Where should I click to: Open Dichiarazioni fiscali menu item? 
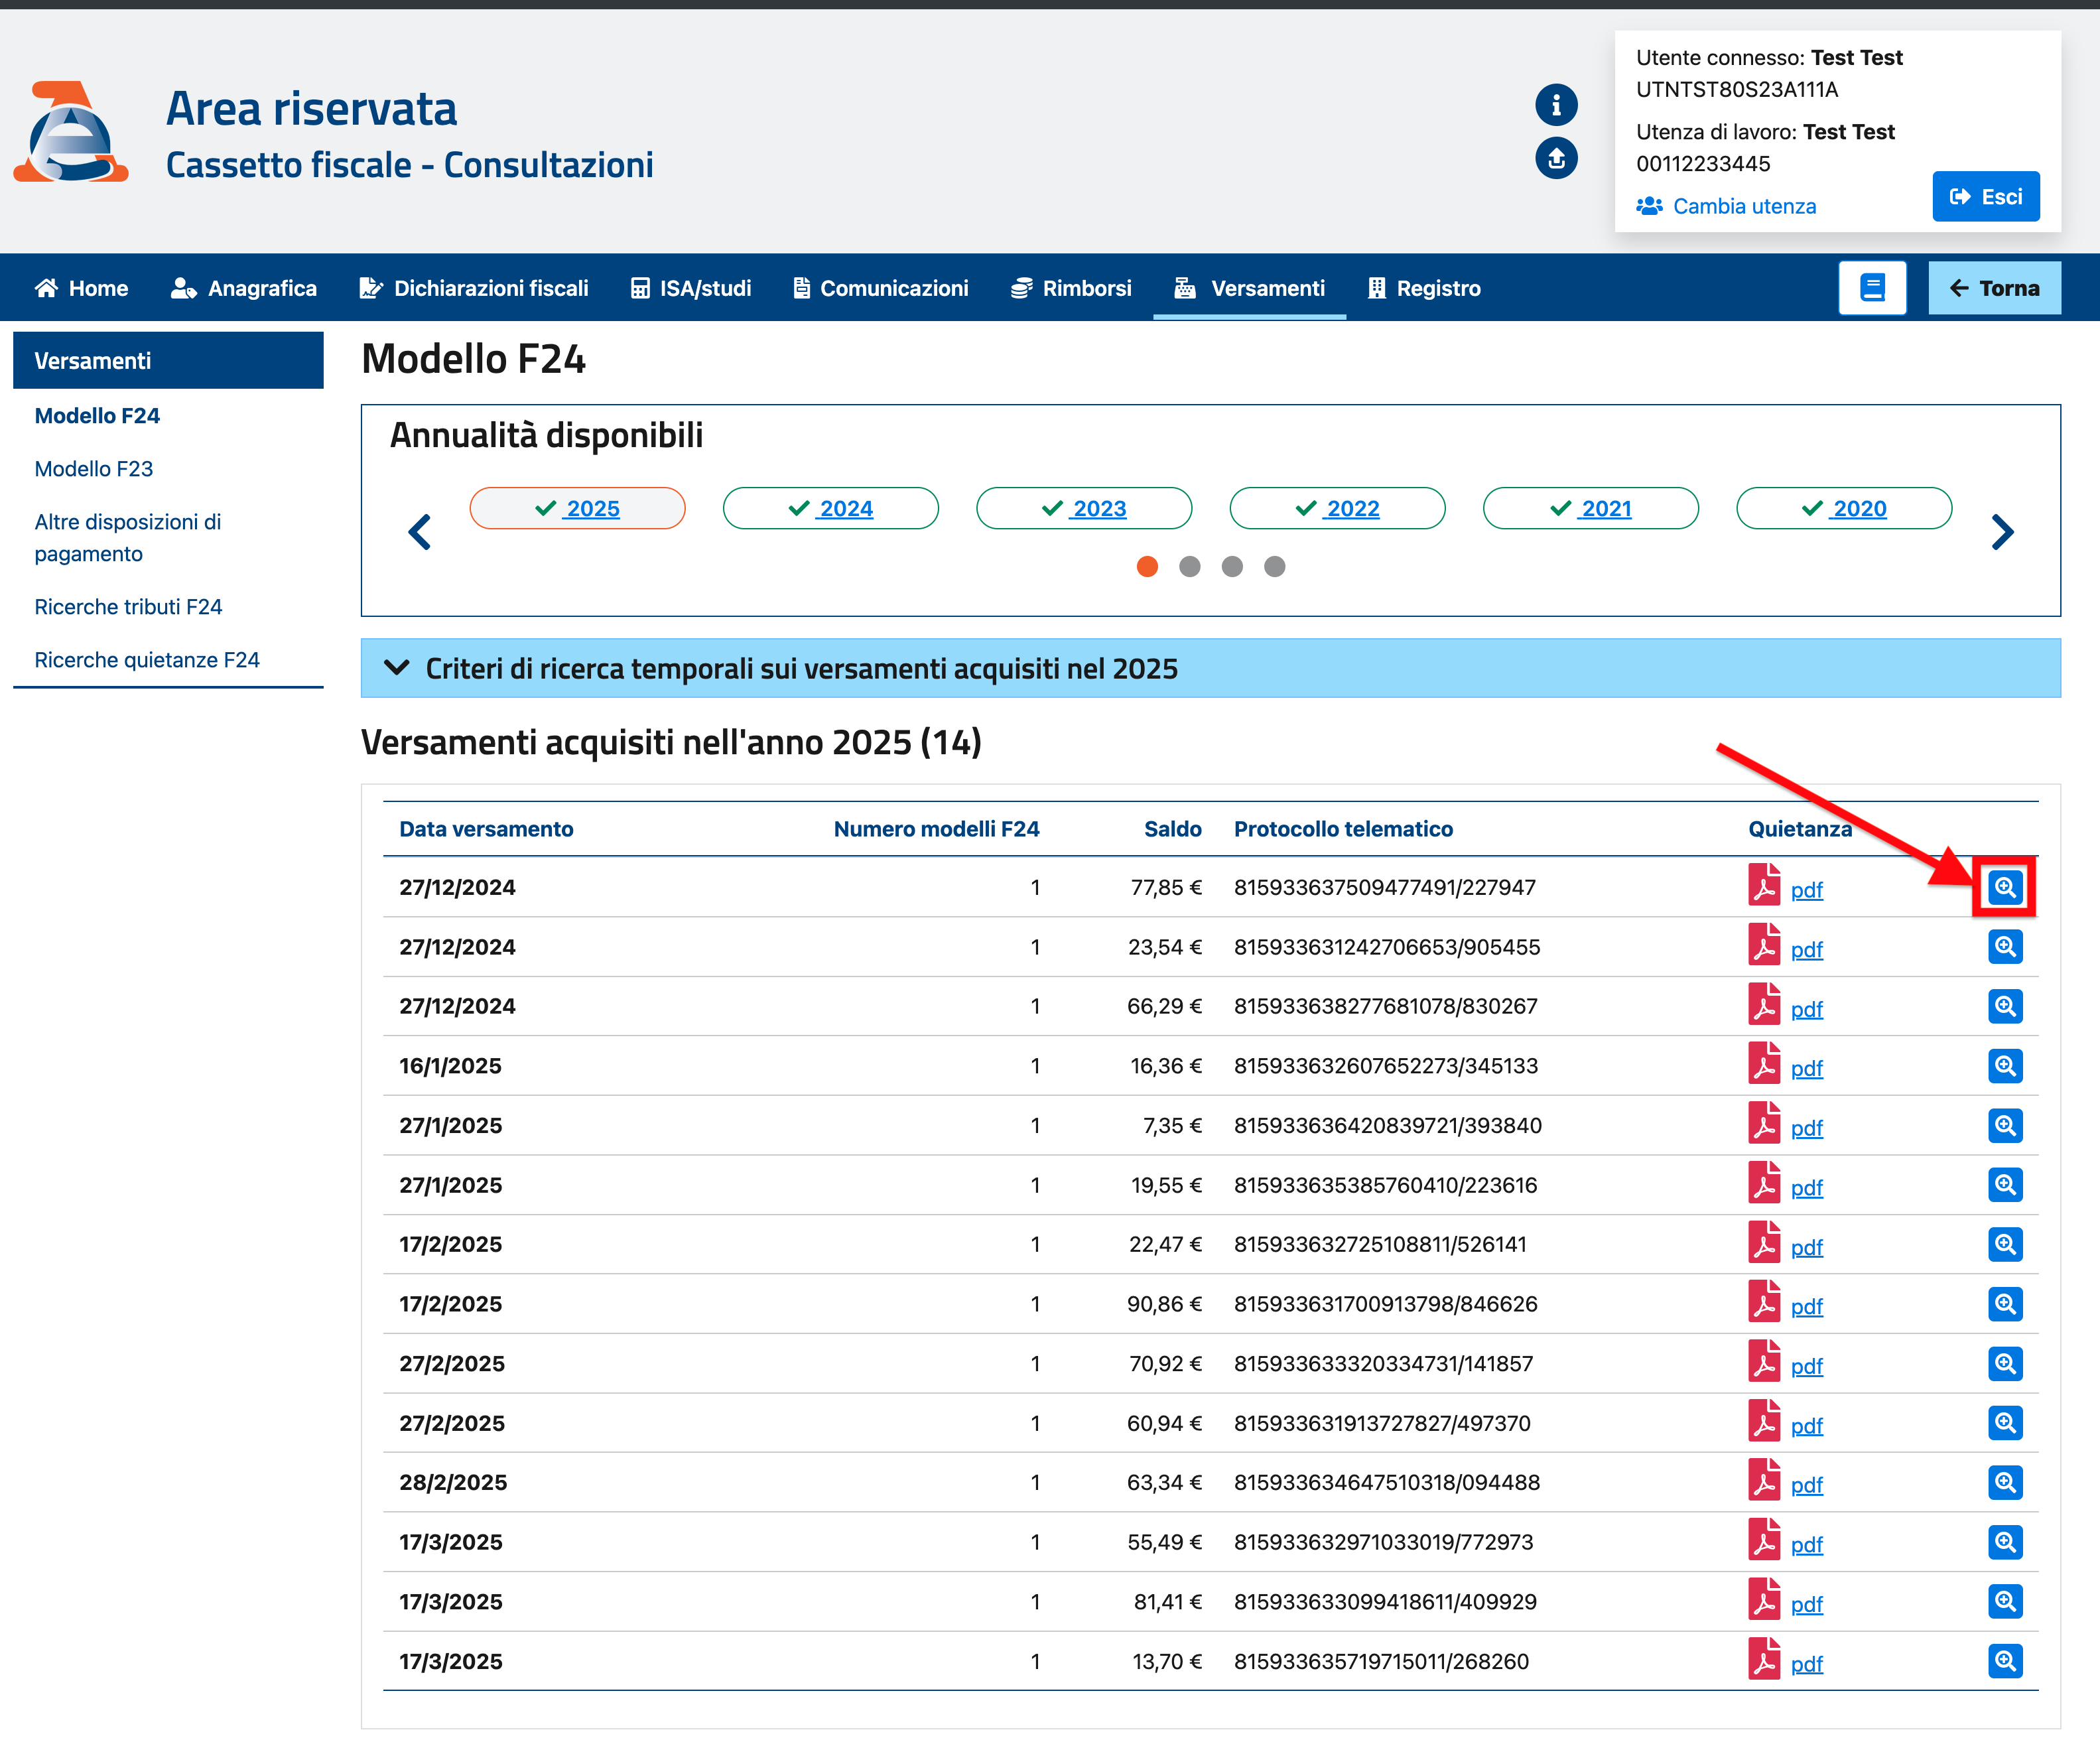(x=473, y=288)
